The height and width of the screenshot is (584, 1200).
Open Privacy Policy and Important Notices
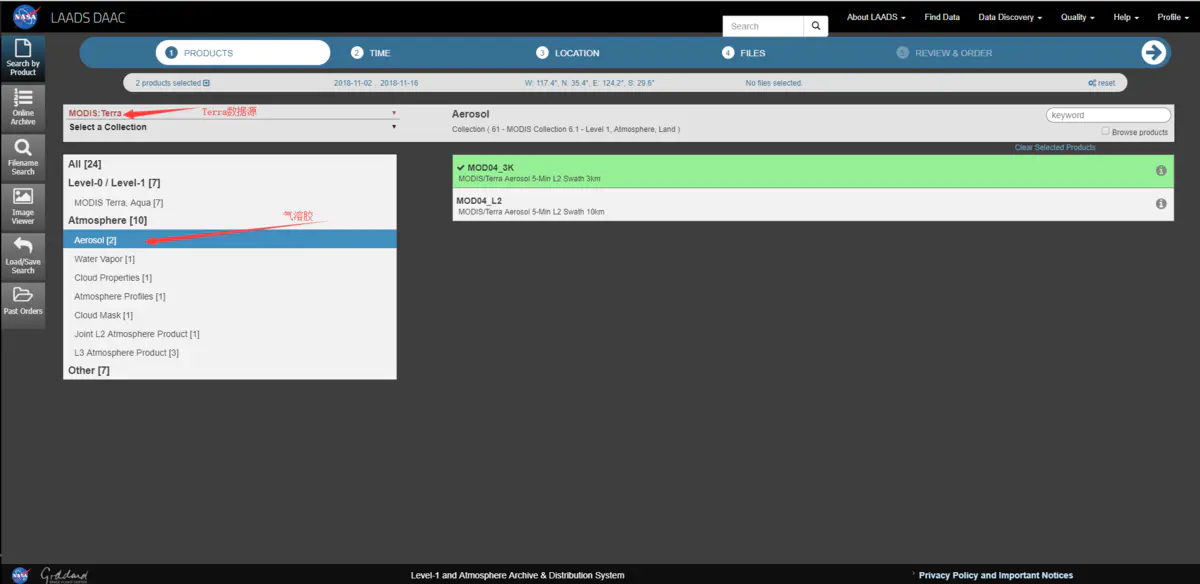(996, 575)
